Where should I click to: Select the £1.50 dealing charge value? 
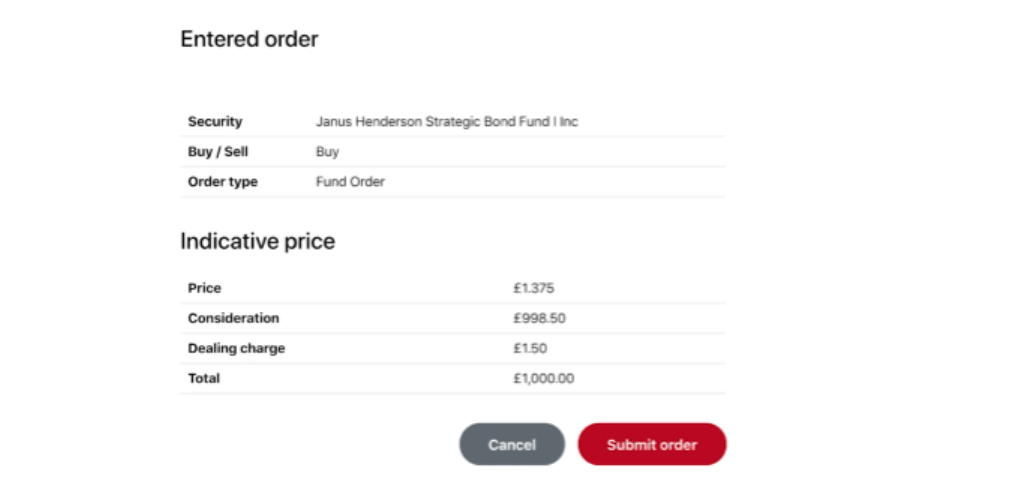click(530, 348)
